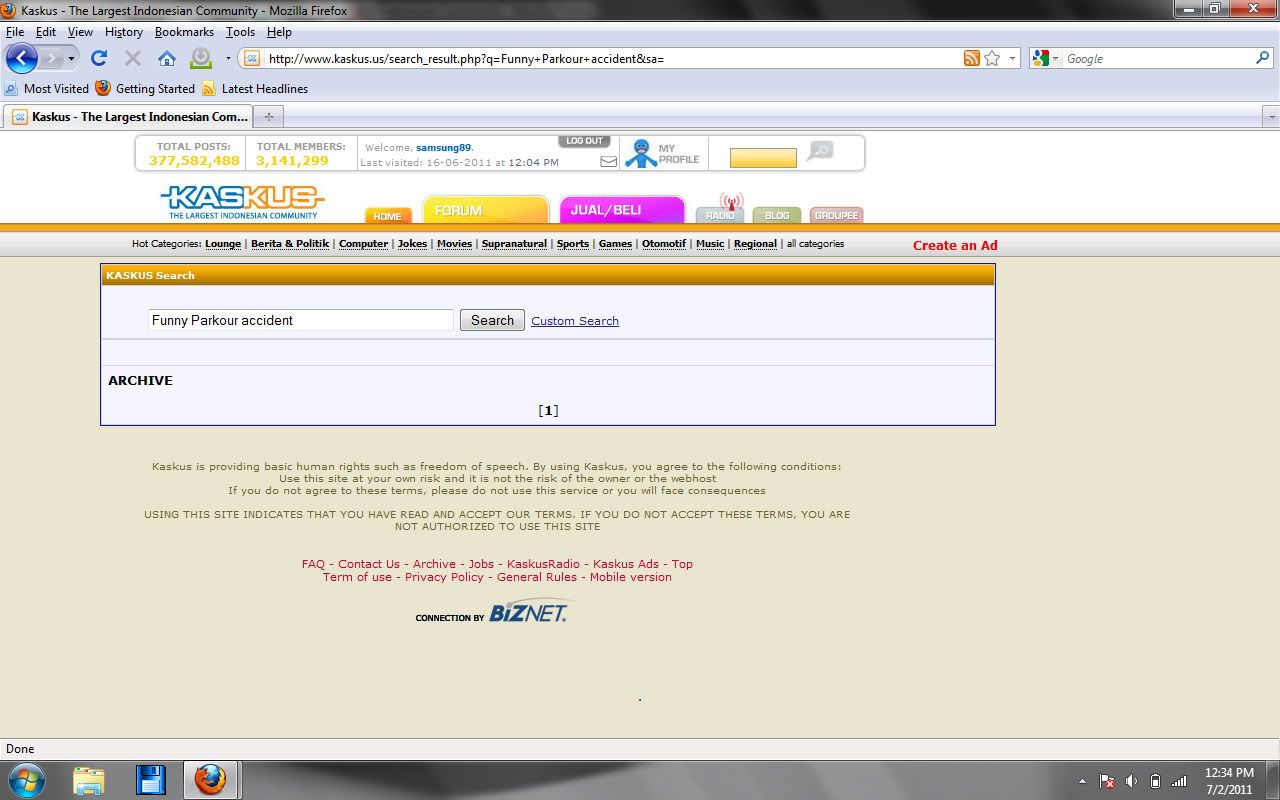Open the File menu
The image size is (1280, 800).
pyautogui.click(x=15, y=32)
